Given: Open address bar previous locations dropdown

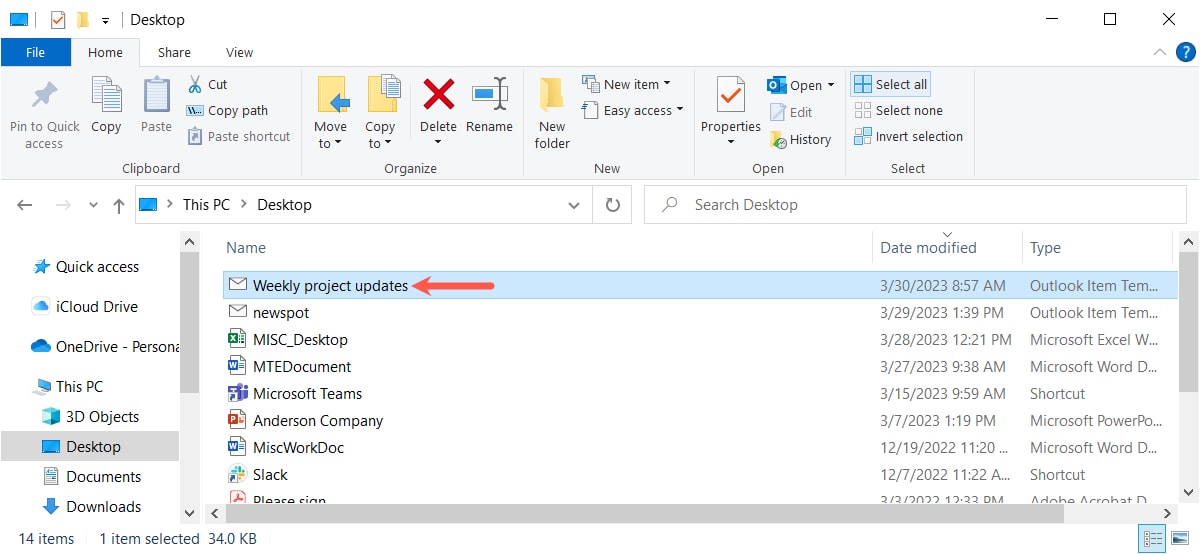Looking at the screenshot, I should click(x=574, y=205).
